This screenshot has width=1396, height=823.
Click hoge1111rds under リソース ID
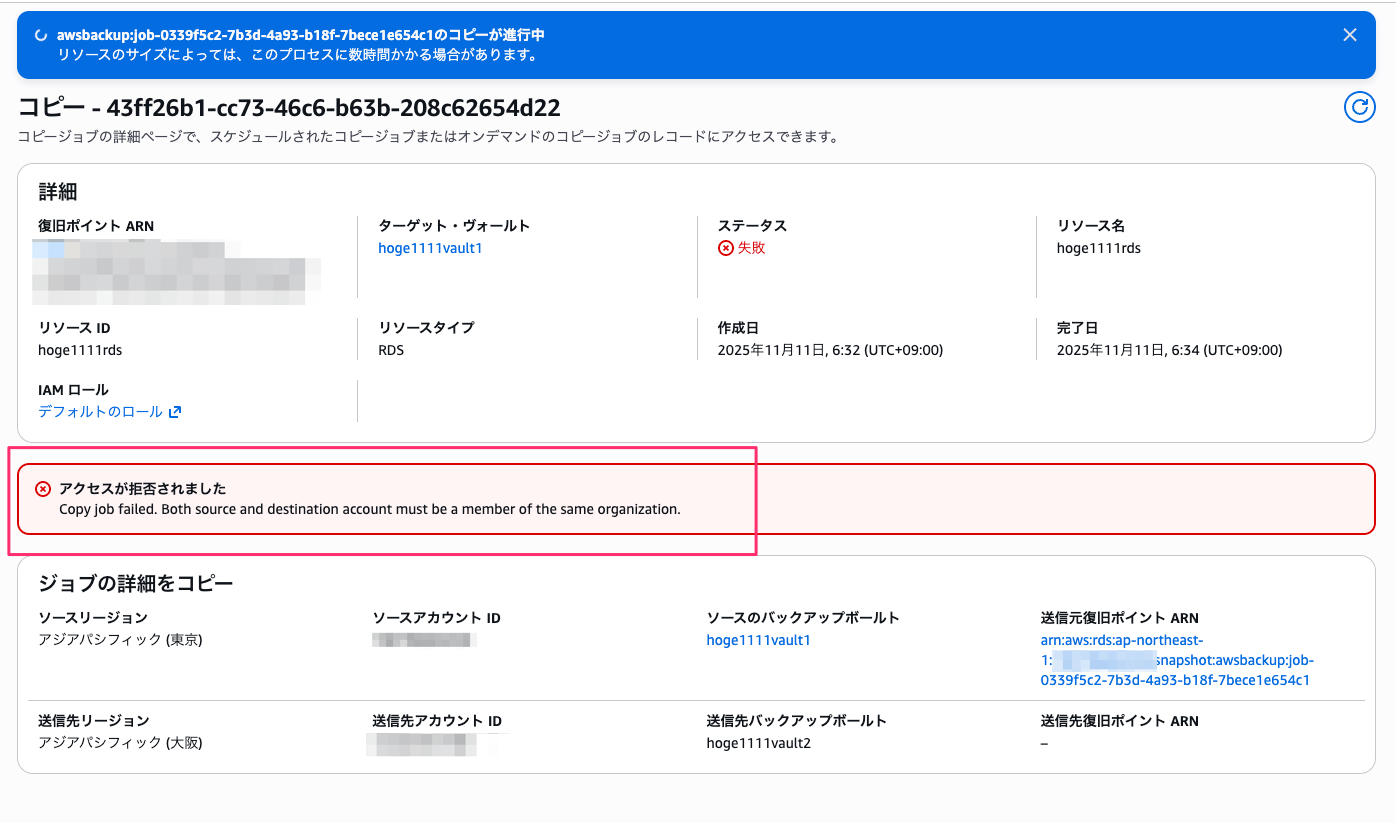coord(80,350)
